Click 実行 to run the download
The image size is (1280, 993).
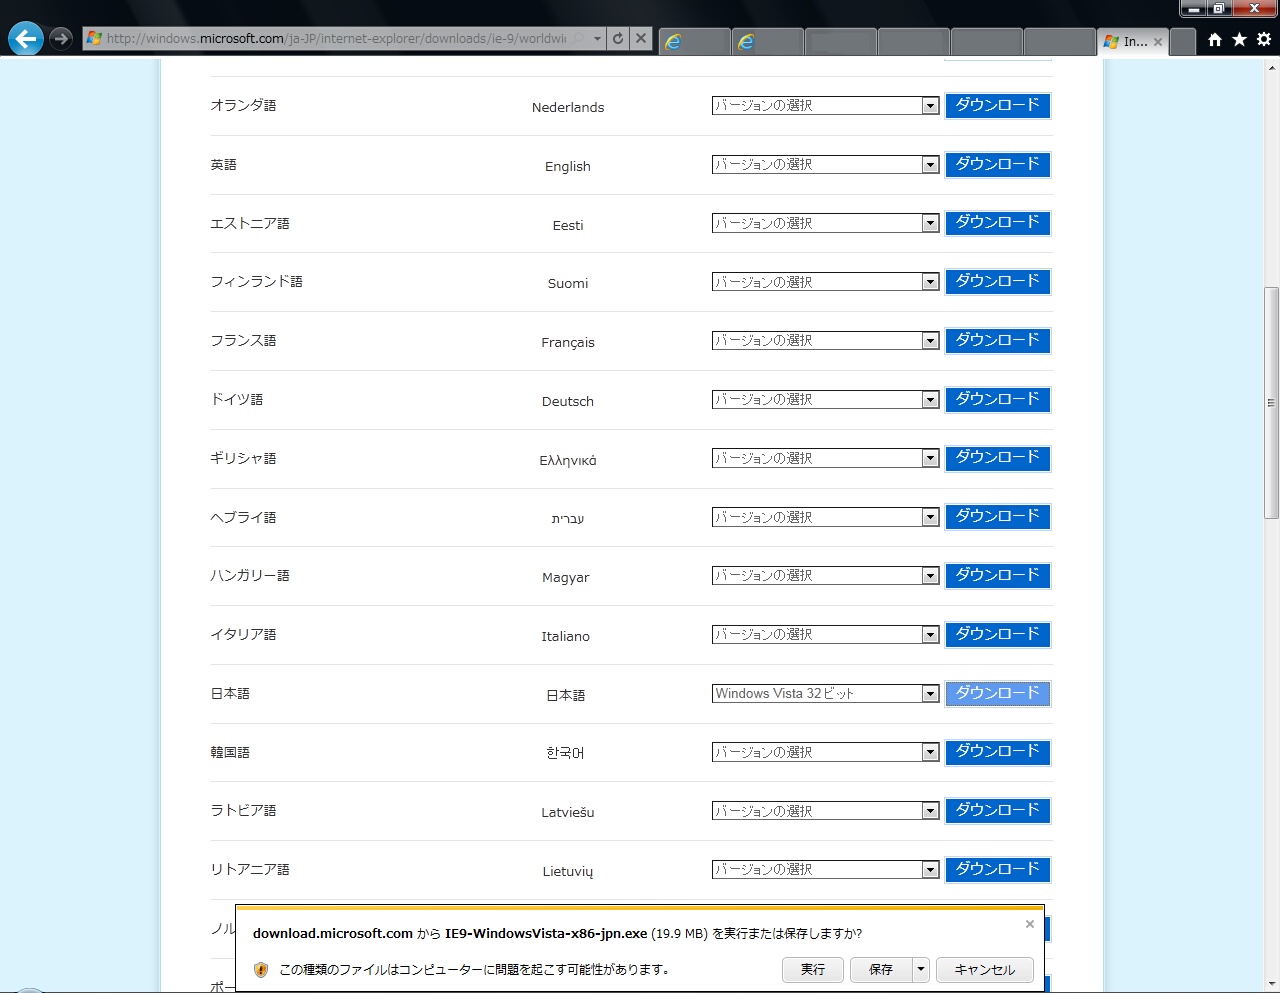click(x=813, y=970)
